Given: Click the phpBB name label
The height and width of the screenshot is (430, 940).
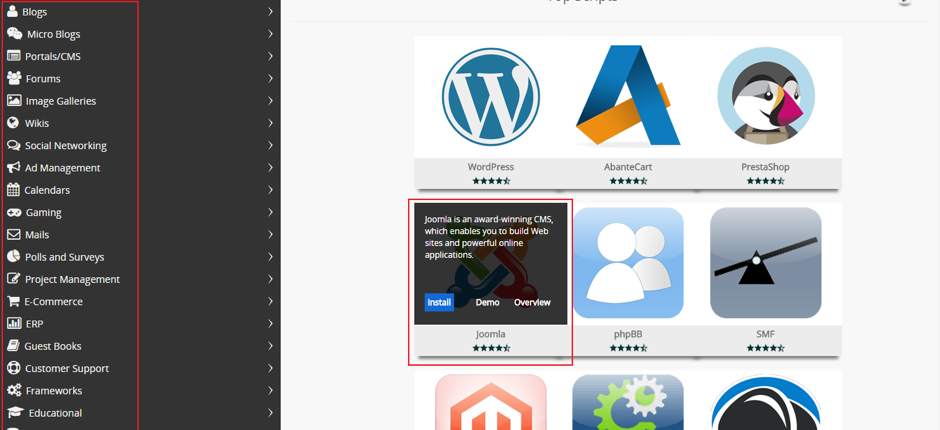Looking at the screenshot, I should coord(628,334).
